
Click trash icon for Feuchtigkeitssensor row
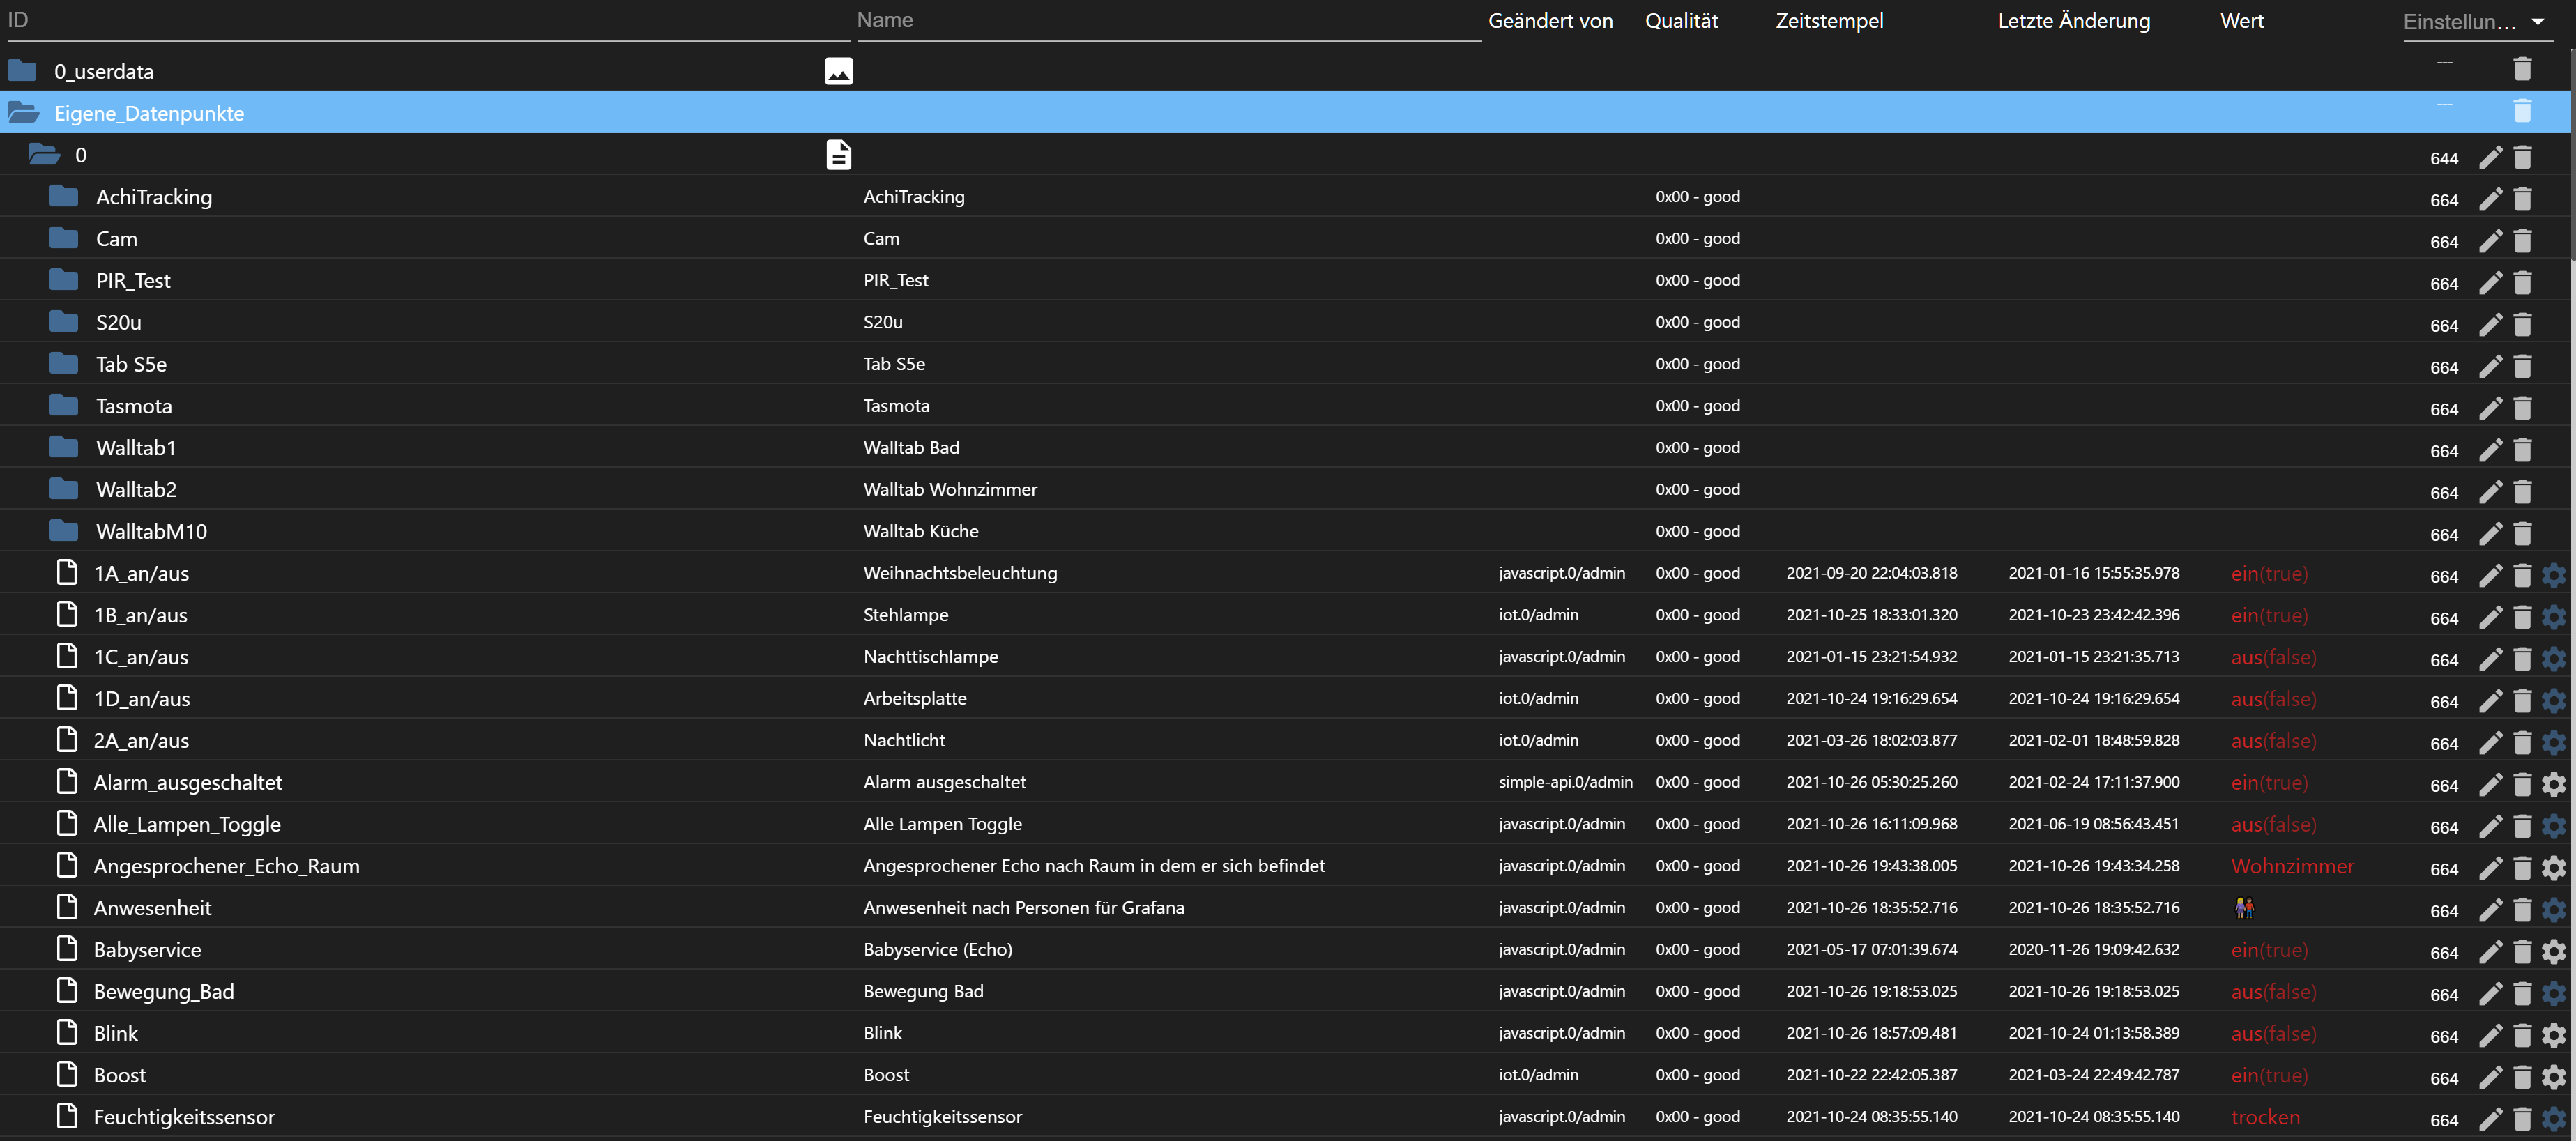tap(2522, 1119)
